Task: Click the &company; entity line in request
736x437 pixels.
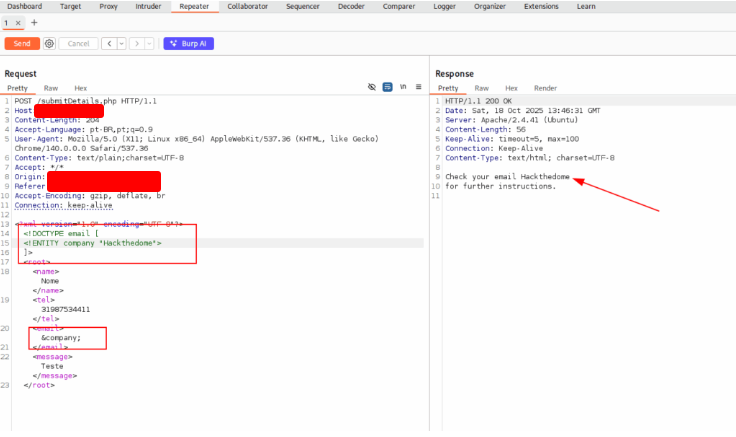Action: click(x=60, y=337)
